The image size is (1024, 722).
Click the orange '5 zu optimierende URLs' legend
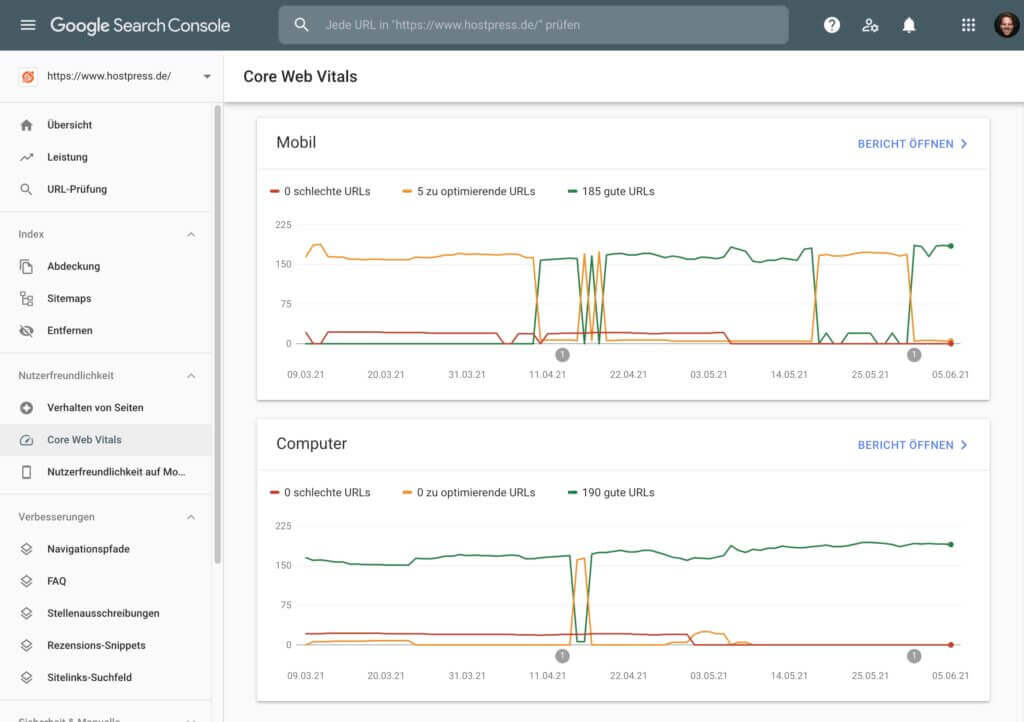tap(468, 191)
